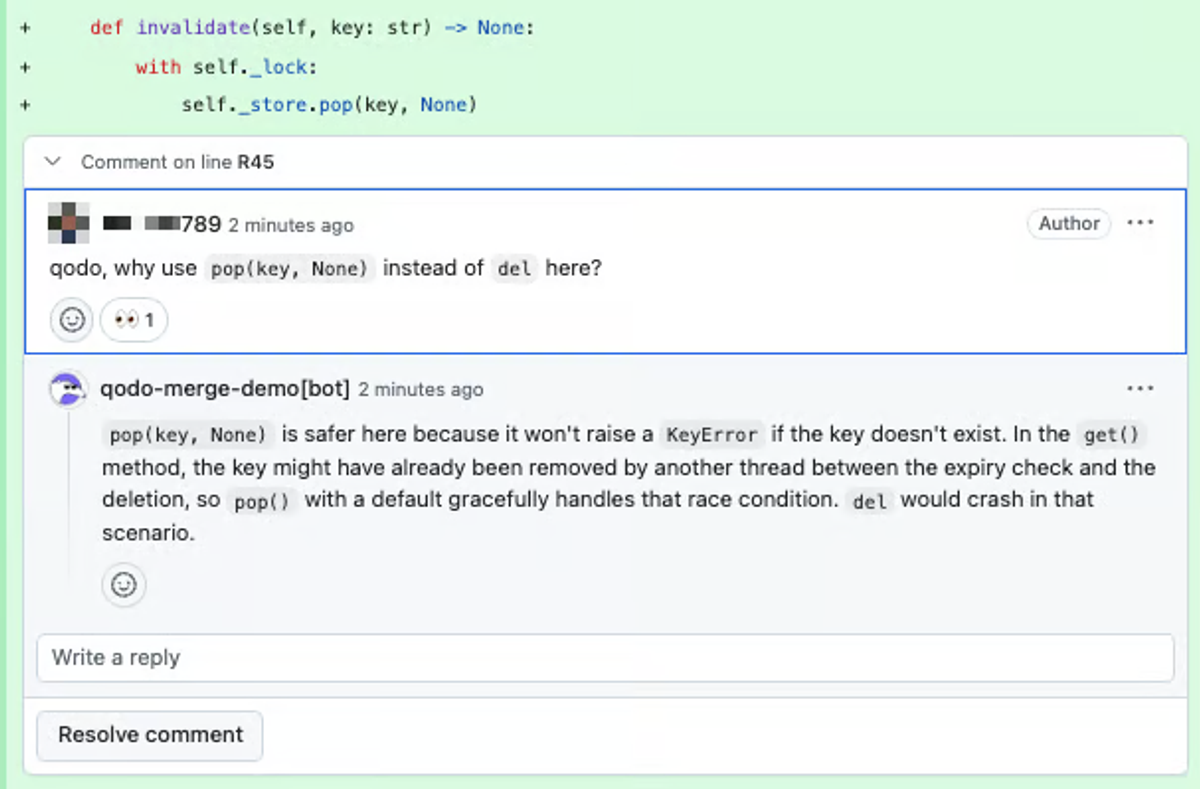Click the 'get()' inline code in the bot's reply
This screenshot has height=789, width=1200.
pyautogui.click(x=1111, y=435)
